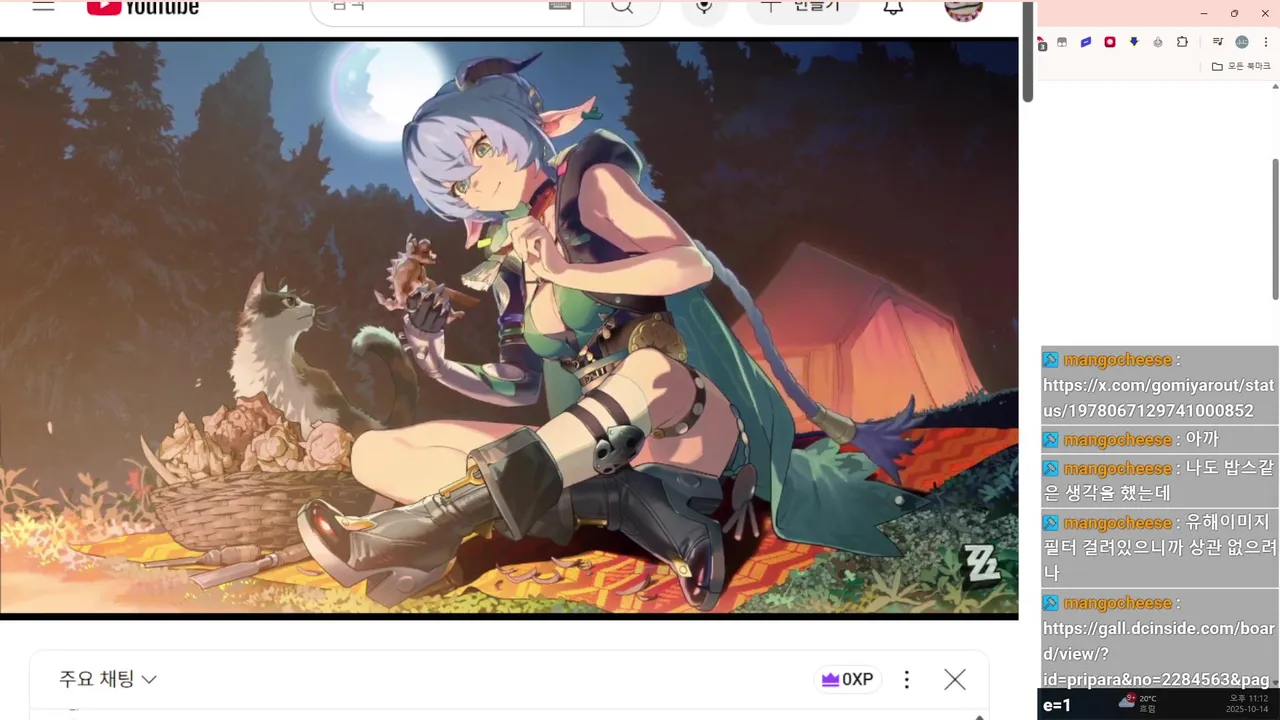Open the YouTube account avatar menu
This screenshot has width=1280, height=720.
[963, 9]
